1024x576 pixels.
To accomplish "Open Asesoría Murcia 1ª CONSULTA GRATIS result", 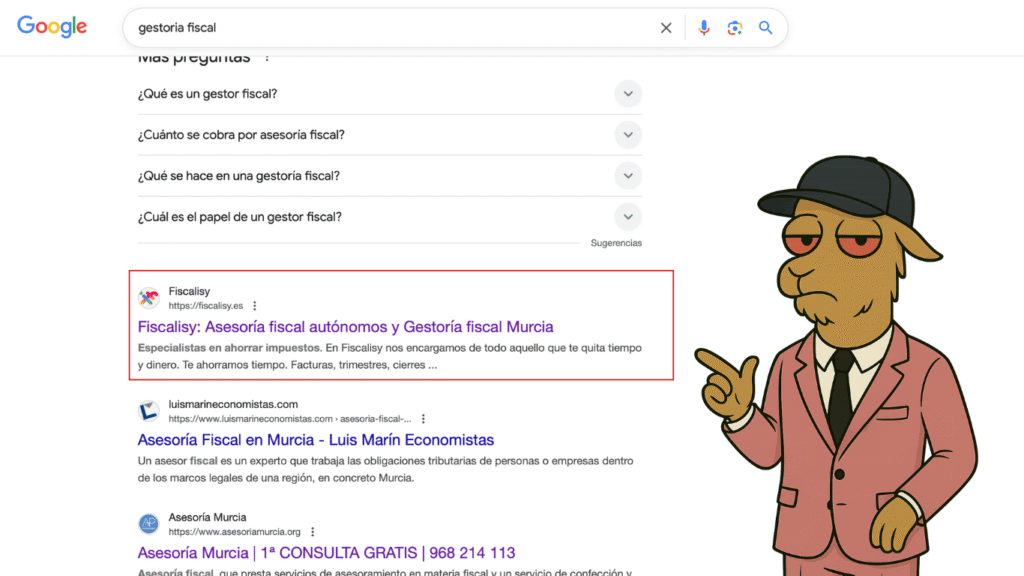I will click(327, 552).
